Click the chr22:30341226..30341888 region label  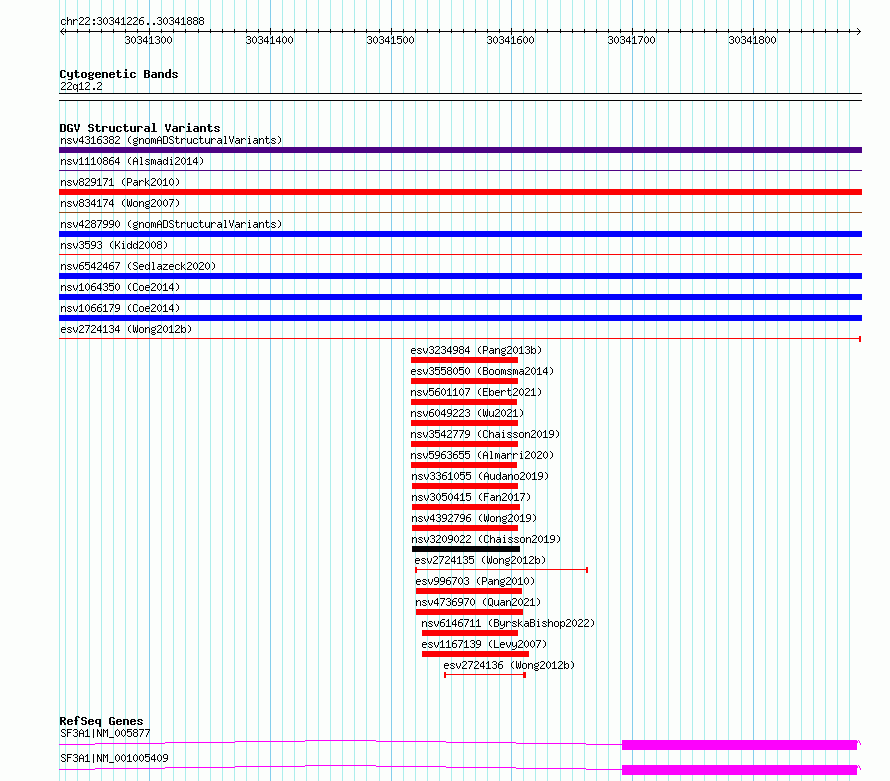pyautogui.click(x=132, y=22)
